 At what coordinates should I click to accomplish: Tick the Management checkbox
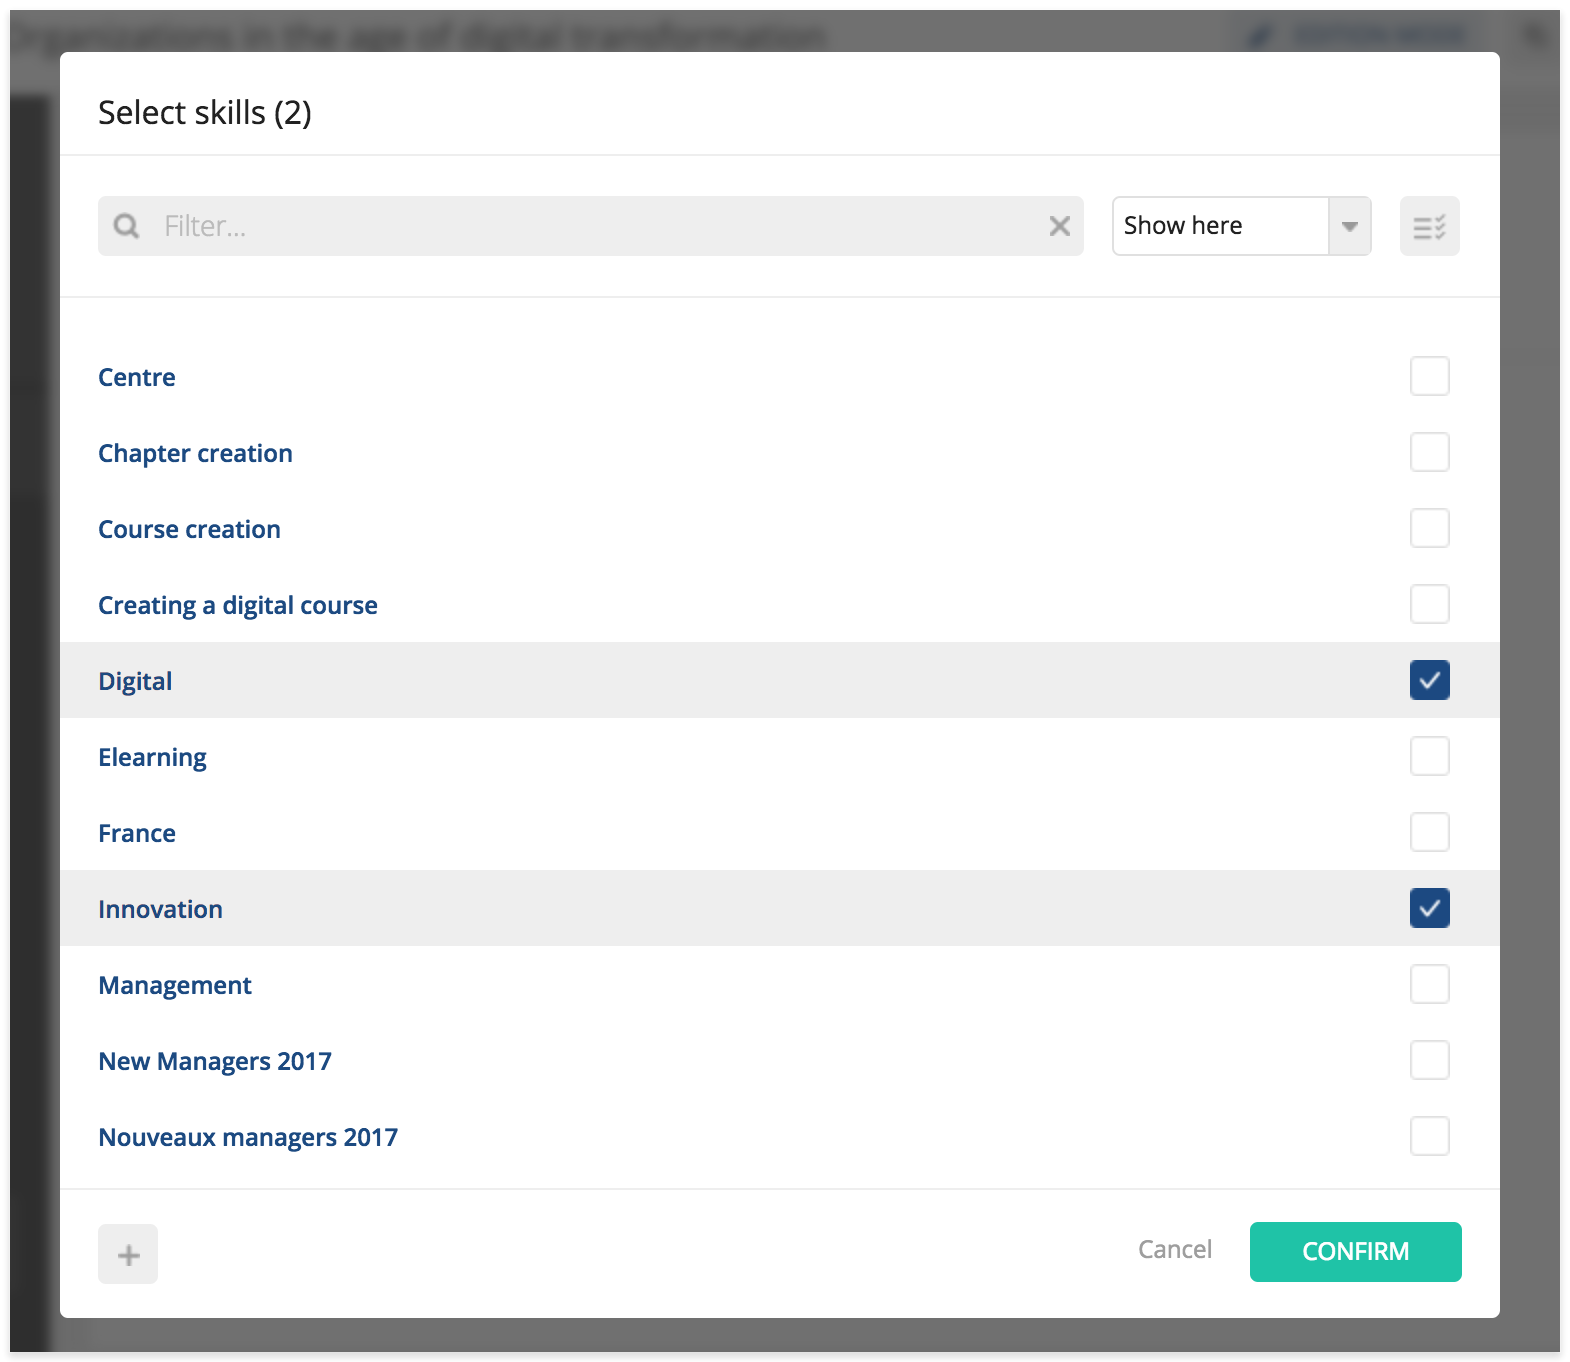1429,984
